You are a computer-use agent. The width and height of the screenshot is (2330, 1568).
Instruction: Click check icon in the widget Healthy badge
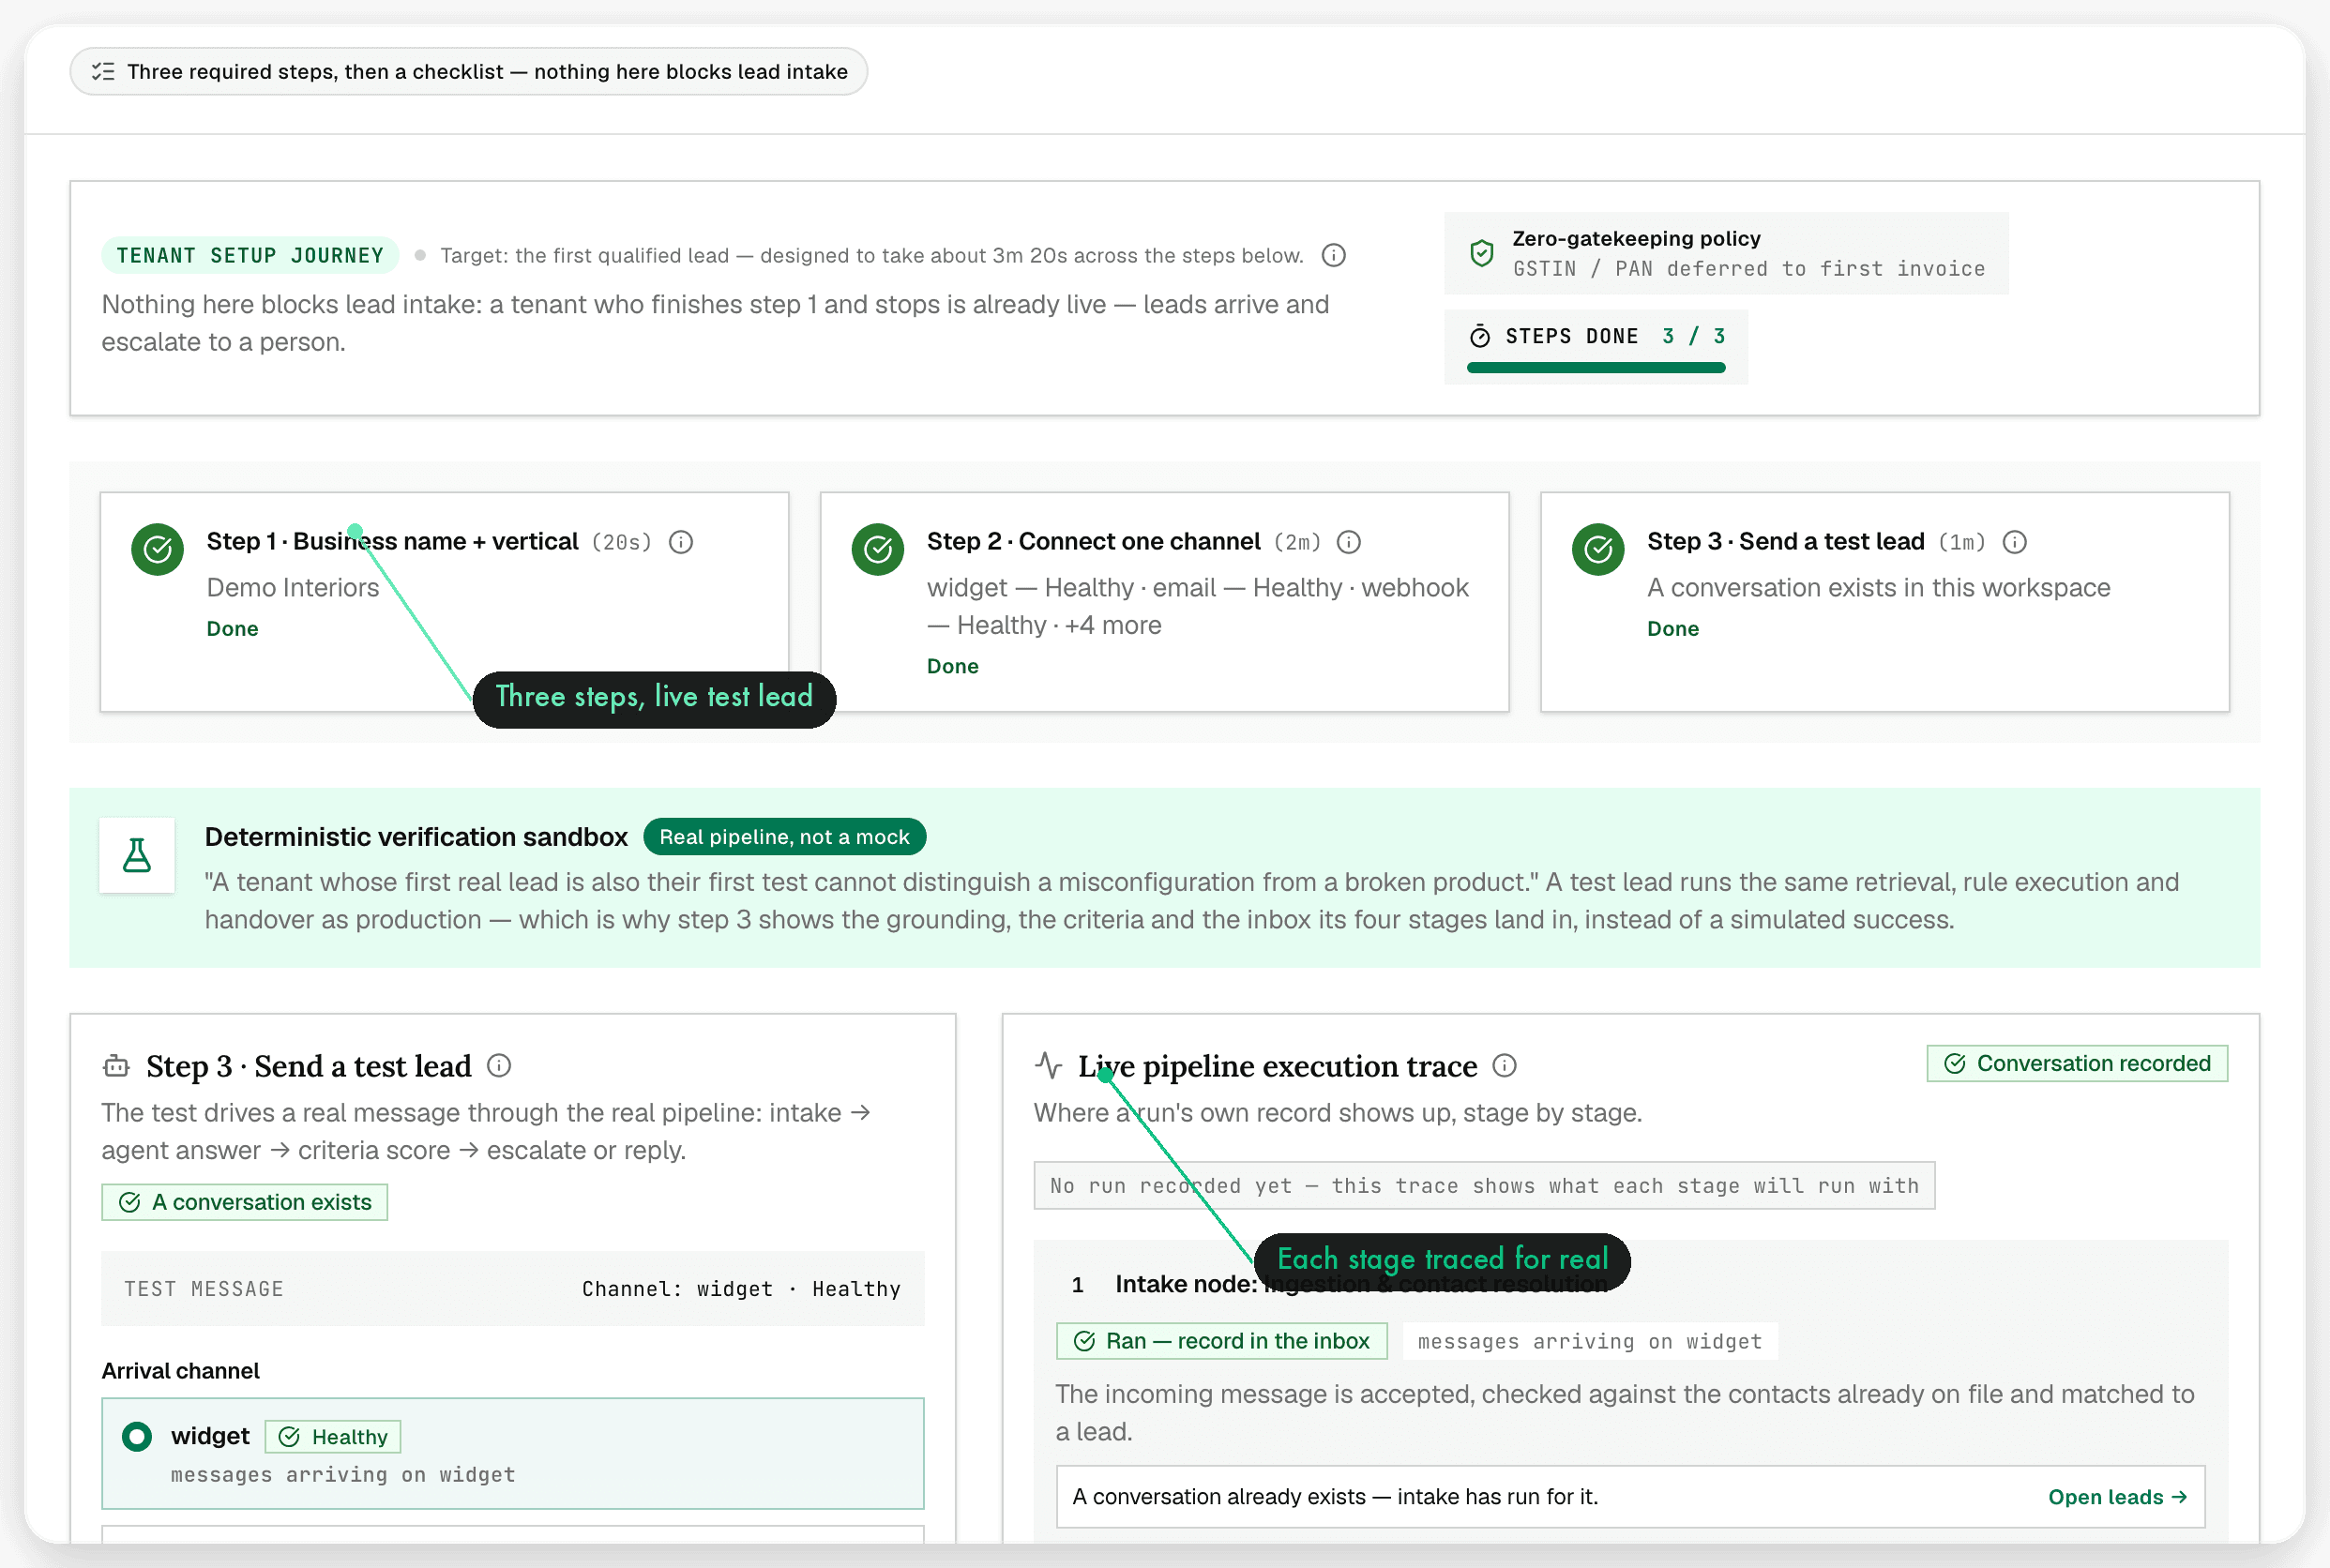(289, 1438)
